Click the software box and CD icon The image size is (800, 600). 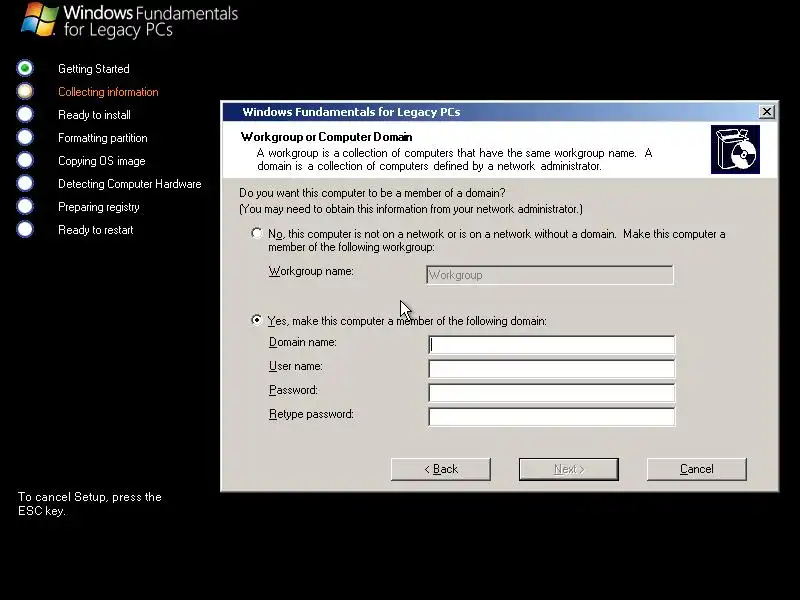pos(735,149)
